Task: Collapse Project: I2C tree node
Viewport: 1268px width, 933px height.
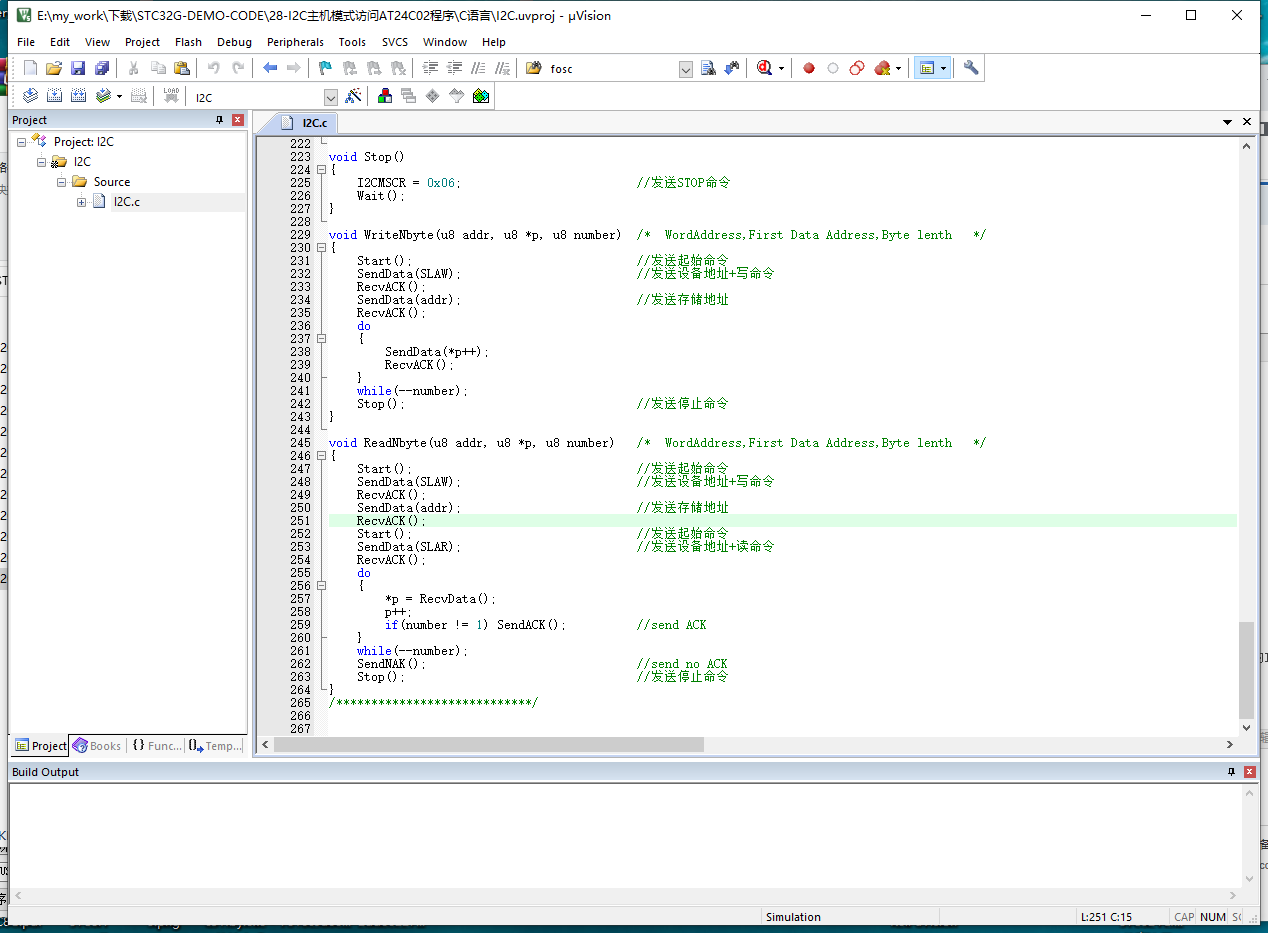Action: [x=21, y=142]
